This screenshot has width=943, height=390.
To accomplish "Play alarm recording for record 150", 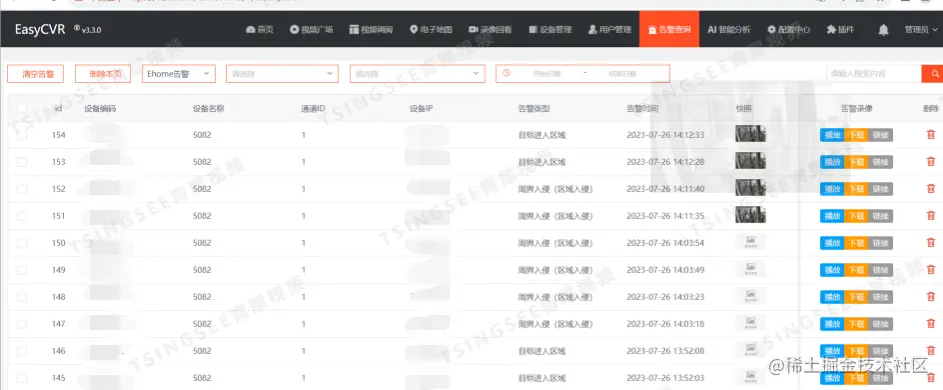I will [832, 243].
